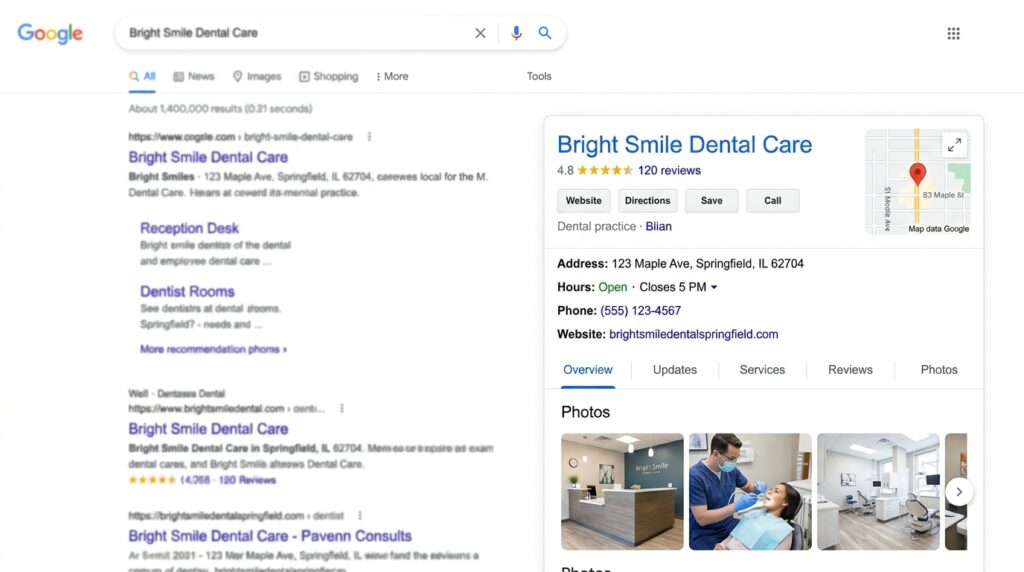Image resolution: width=1024 pixels, height=572 pixels.
Task: Click the Call button
Action: [773, 200]
